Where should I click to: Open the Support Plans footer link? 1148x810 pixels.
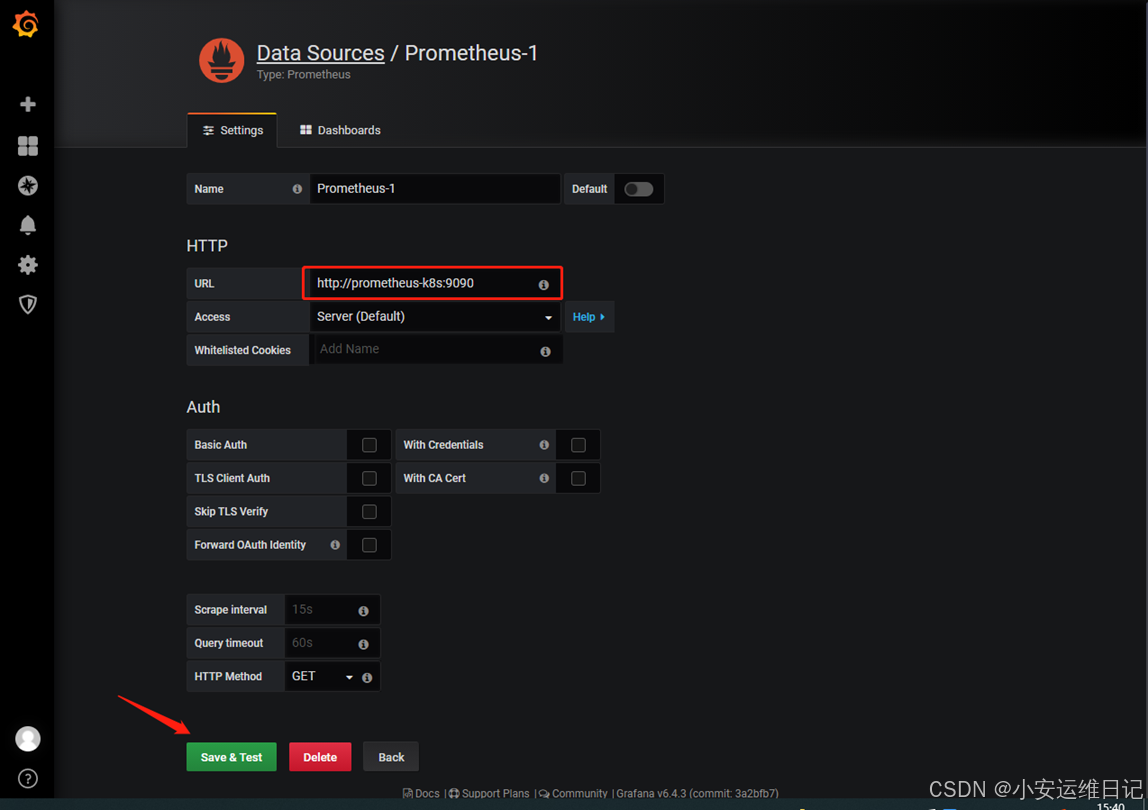click(x=489, y=793)
